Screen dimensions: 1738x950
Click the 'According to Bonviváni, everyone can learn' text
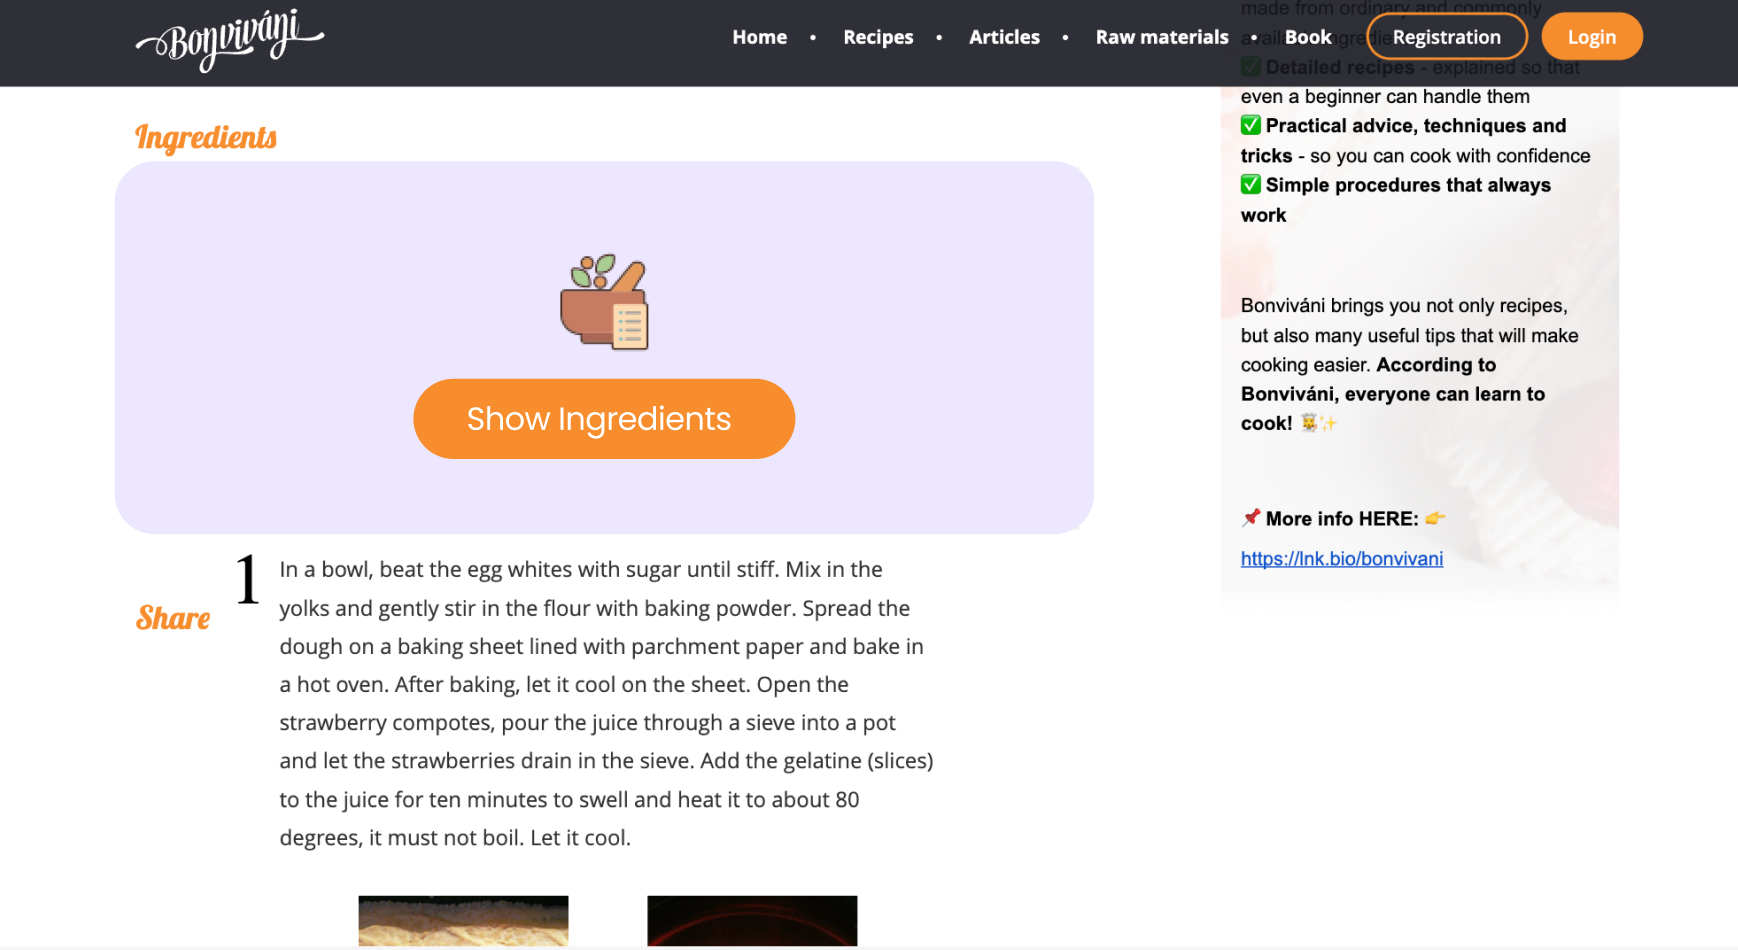(1393, 380)
